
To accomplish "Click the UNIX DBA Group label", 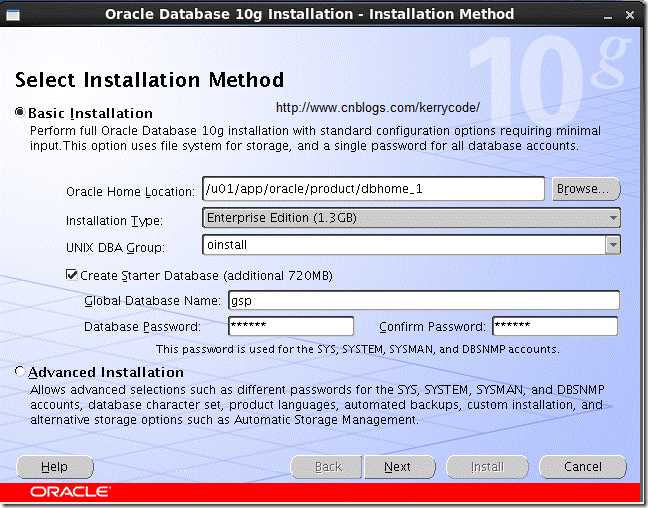I will 115,248.
